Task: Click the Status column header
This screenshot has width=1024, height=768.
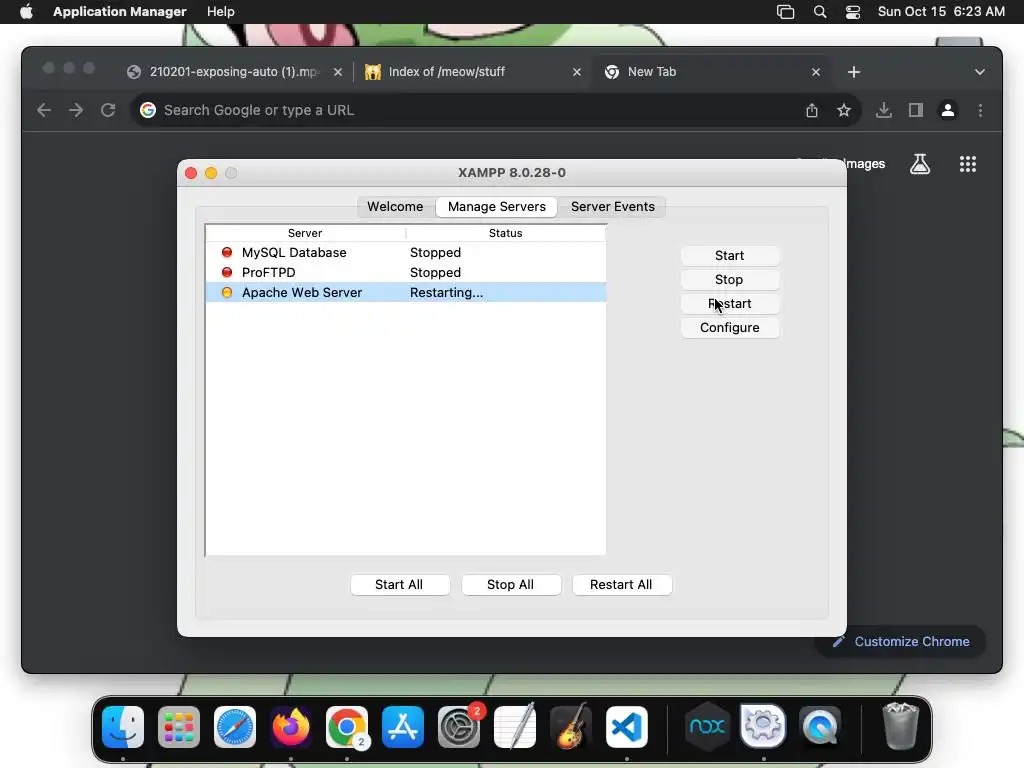Action: [505, 233]
